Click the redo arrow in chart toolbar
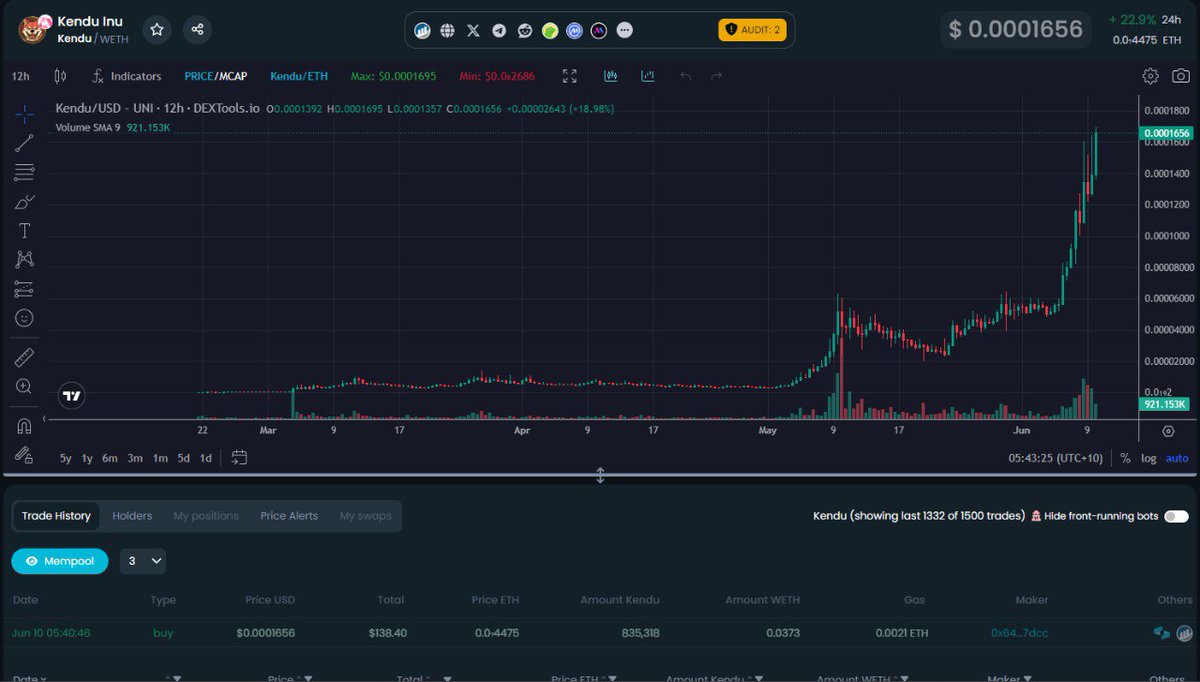Image resolution: width=1200 pixels, height=682 pixels. 716,76
